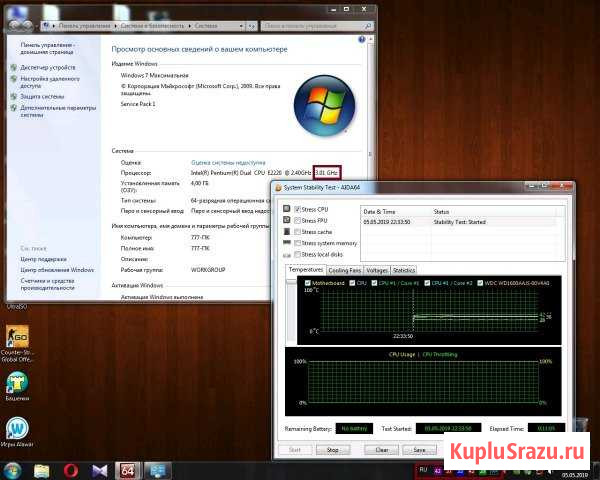Image resolution: width=600 pixels, height=480 pixels.
Task: Switch to the Temperatures tab
Action: (305, 270)
